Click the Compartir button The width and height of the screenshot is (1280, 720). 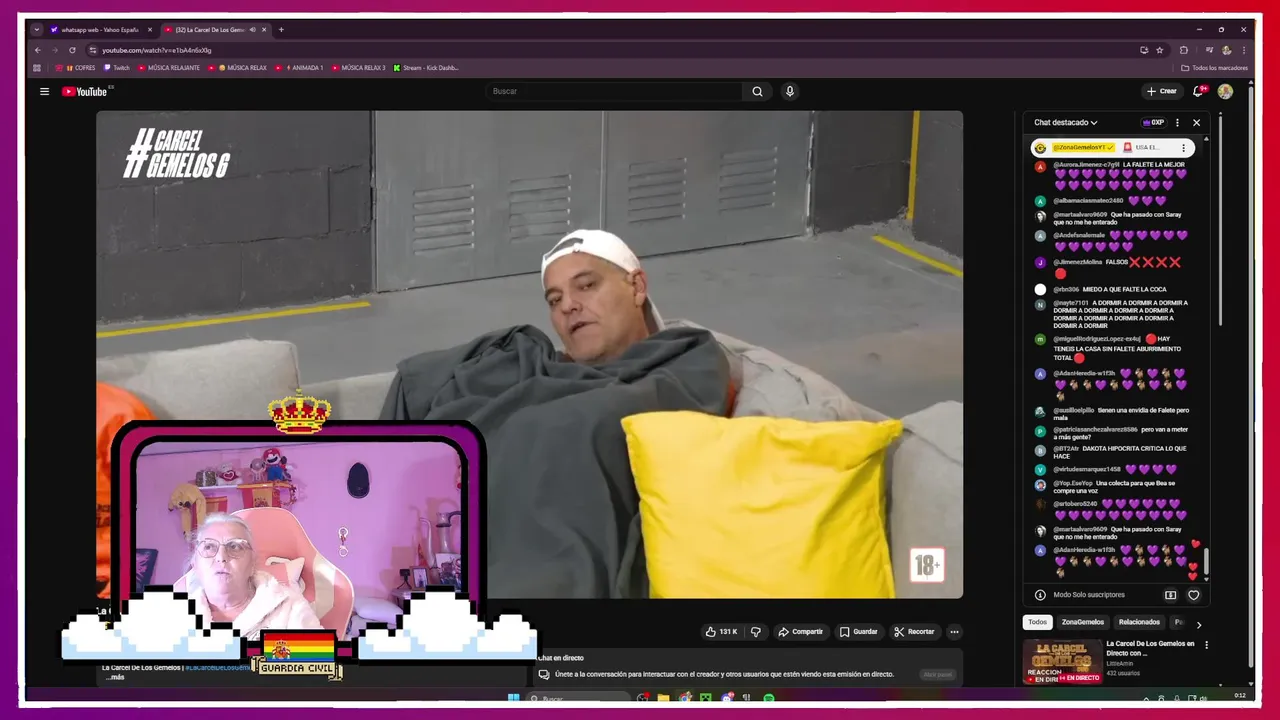click(800, 632)
